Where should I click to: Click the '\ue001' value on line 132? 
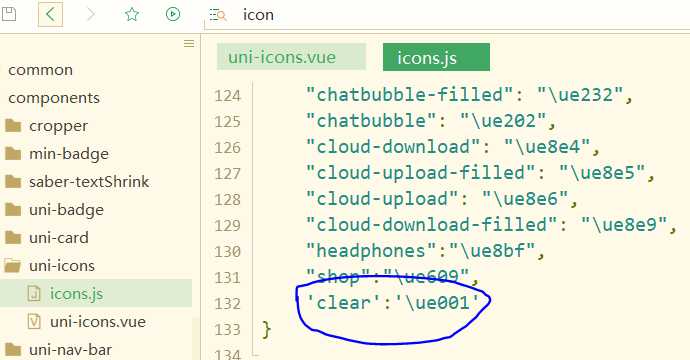(437, 303)
